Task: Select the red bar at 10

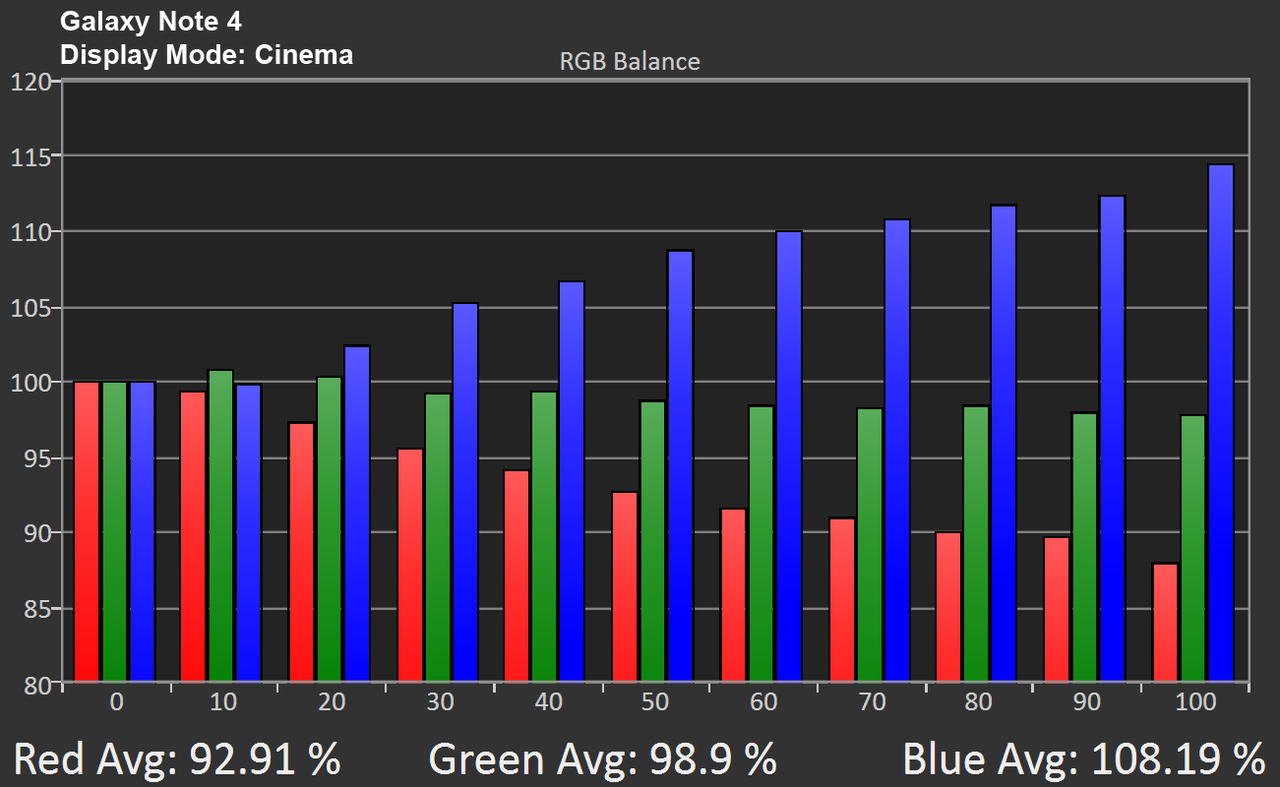Action: 193,537
